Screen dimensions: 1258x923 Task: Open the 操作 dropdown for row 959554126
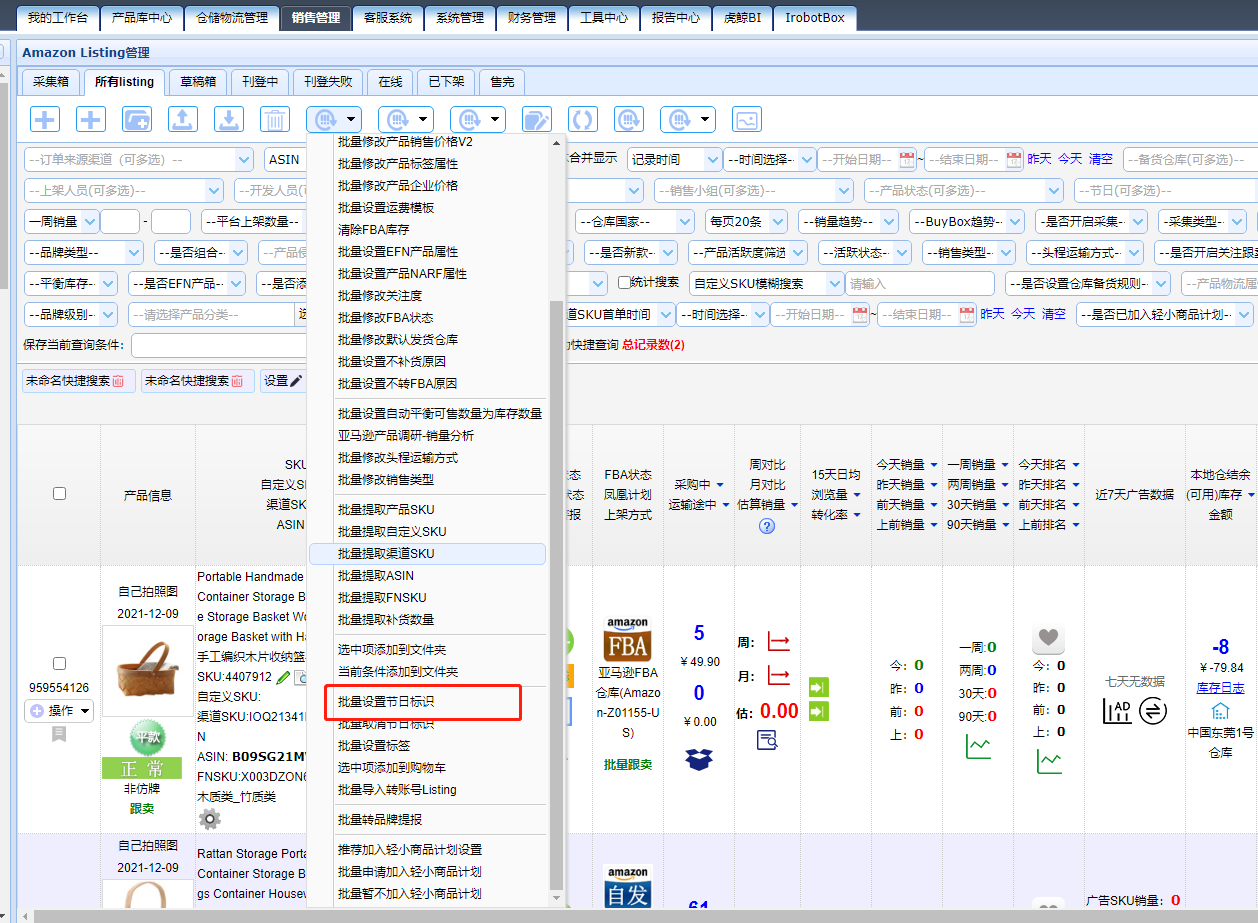pos(59,711)
